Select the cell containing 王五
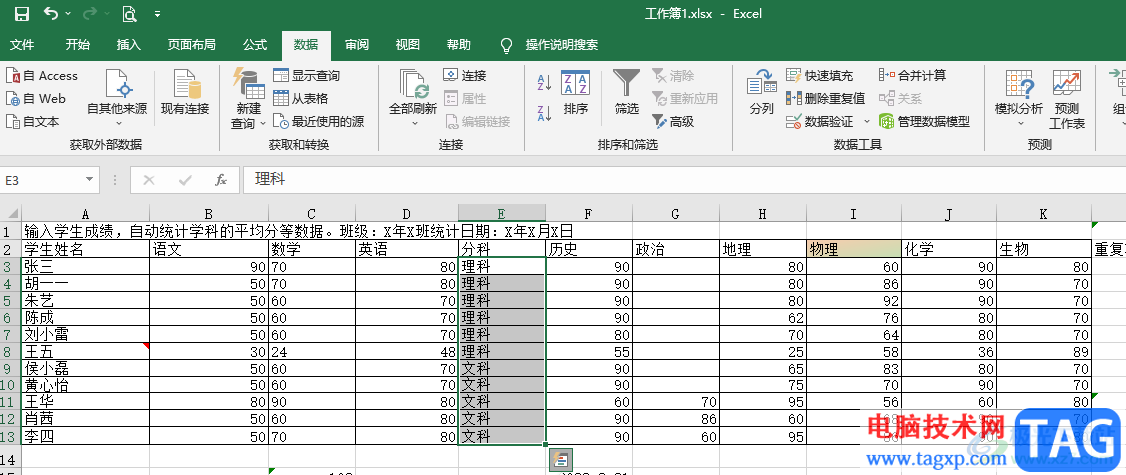1126x475 pixels. [x=85, y=351]
